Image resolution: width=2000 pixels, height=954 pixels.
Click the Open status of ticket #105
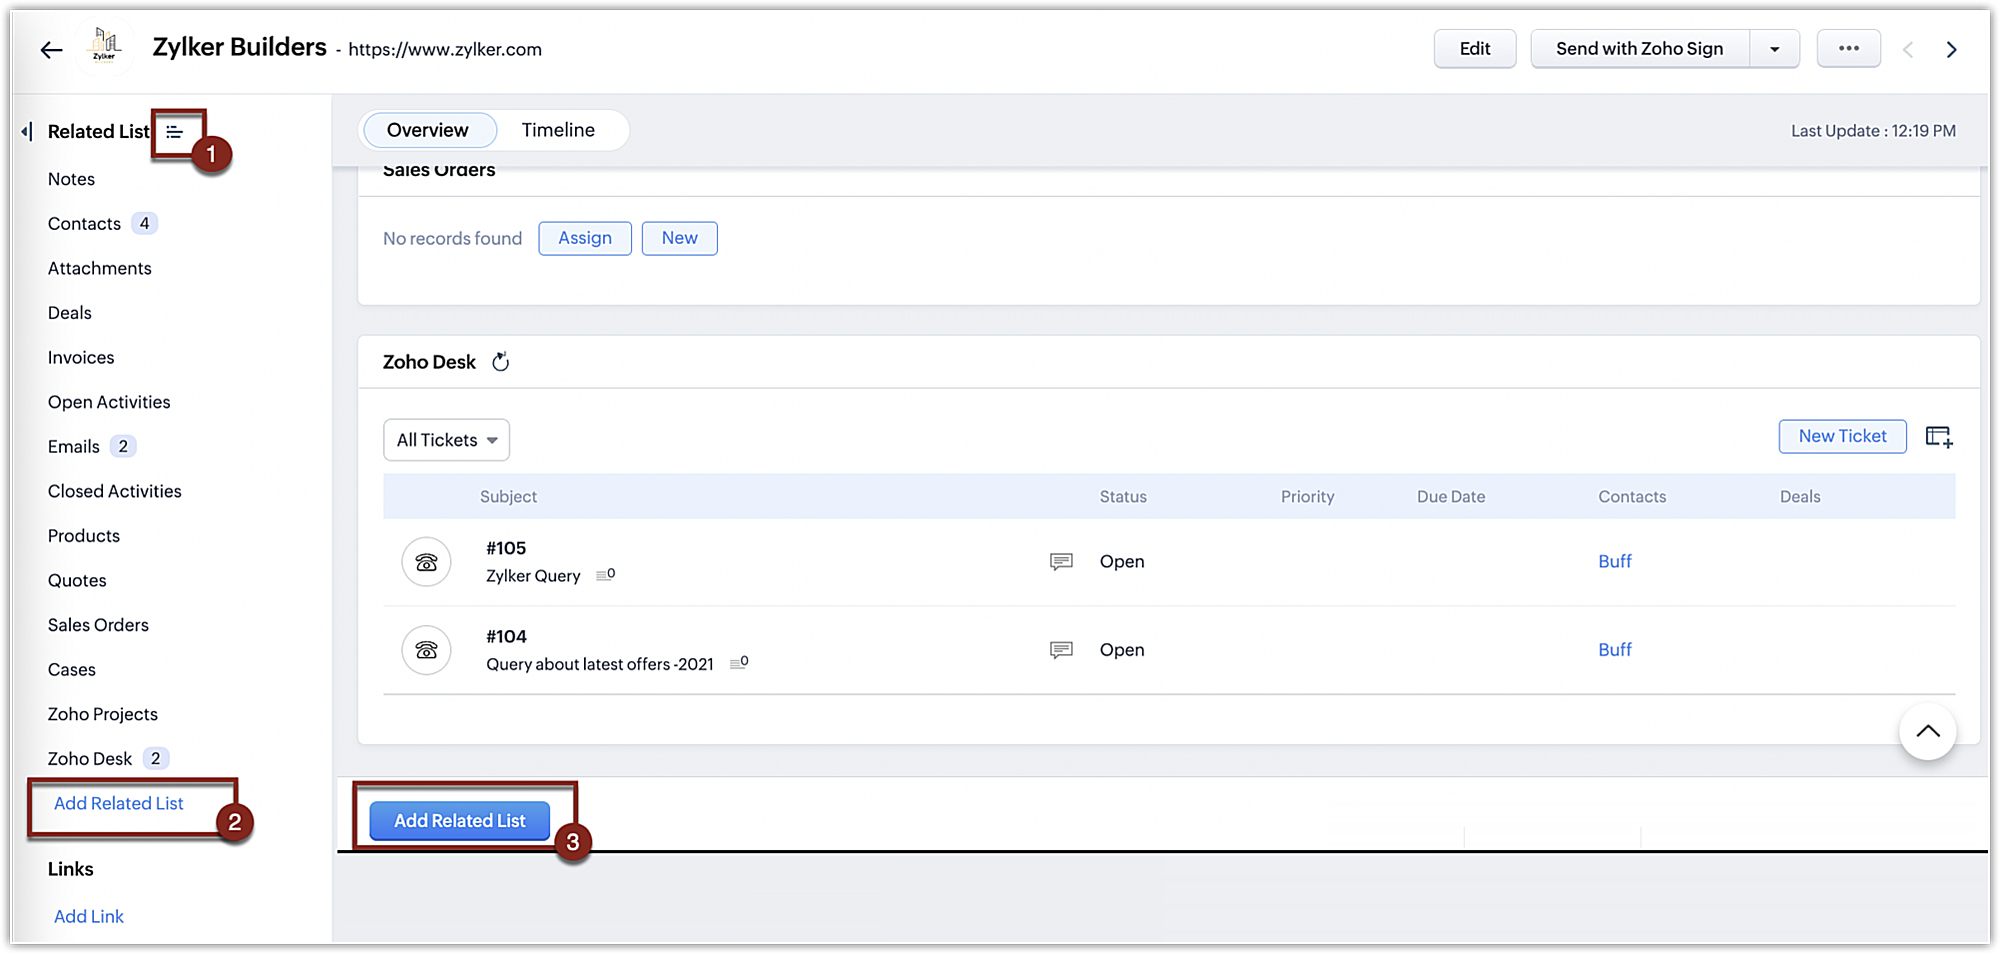[1122, 562]
